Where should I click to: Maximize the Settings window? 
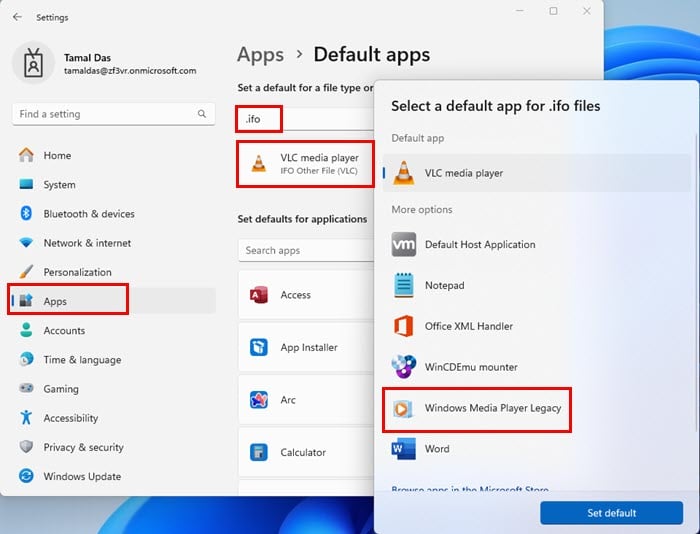click(x=554, y=11)
